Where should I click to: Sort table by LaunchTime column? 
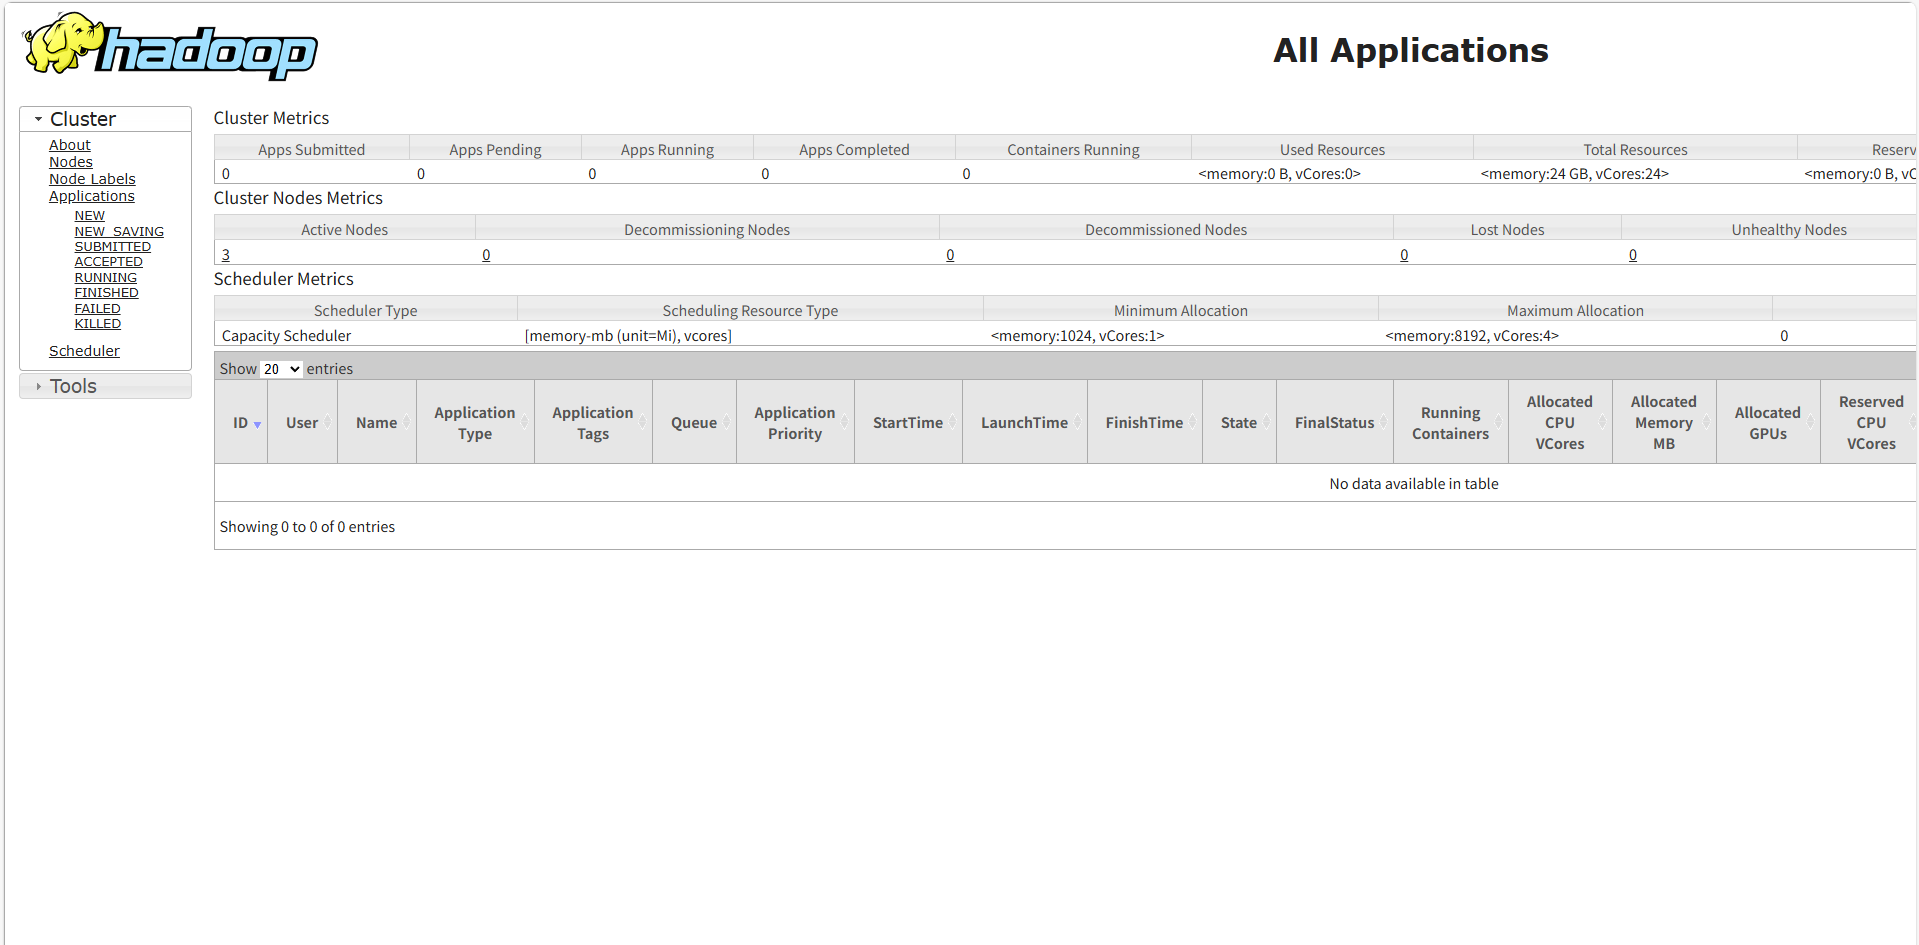tap(1024, 423)
